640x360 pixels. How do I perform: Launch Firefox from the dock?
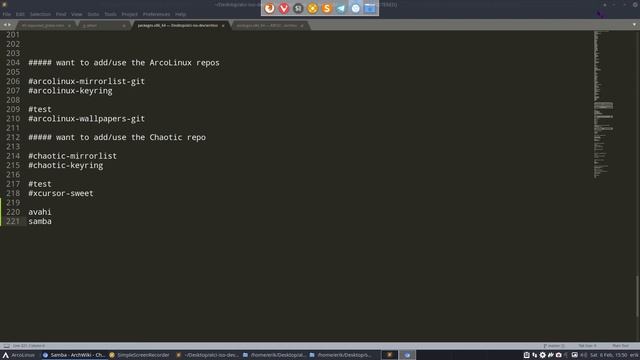(x=269, y=8)
